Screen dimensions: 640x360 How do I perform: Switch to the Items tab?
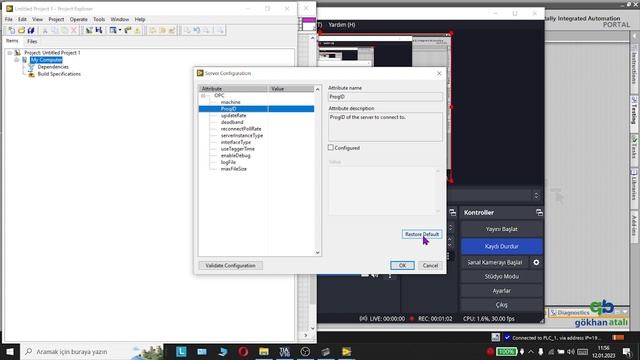tap(12, 41)
